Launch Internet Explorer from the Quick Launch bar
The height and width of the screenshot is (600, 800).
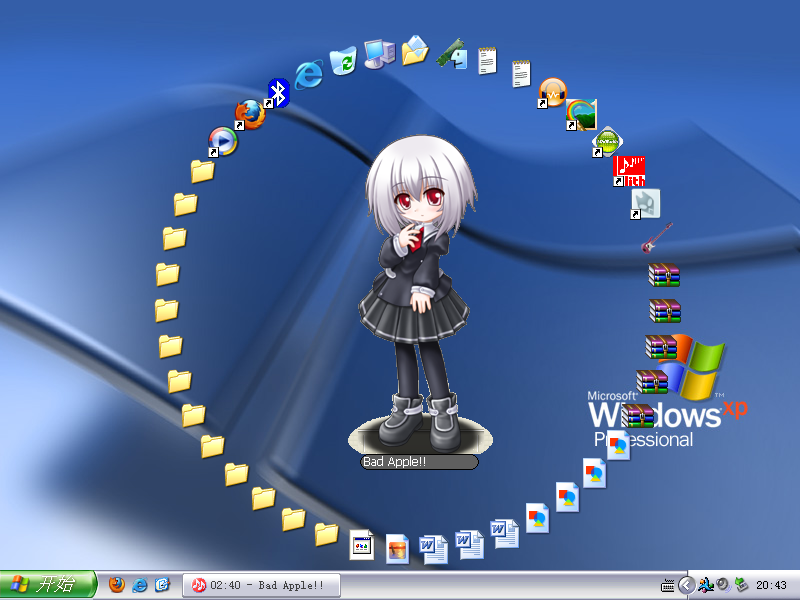click(139, 585)
